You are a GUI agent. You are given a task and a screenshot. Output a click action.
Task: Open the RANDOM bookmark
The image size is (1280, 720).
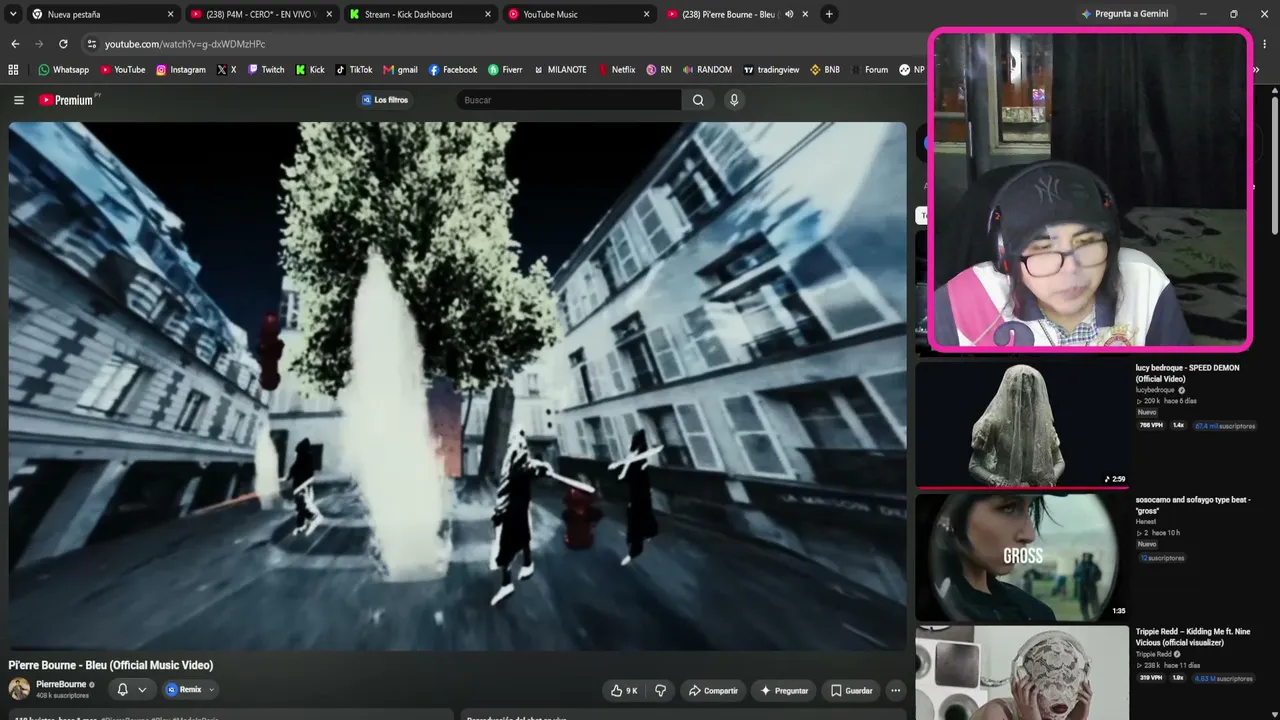click(x=707, y=70)
